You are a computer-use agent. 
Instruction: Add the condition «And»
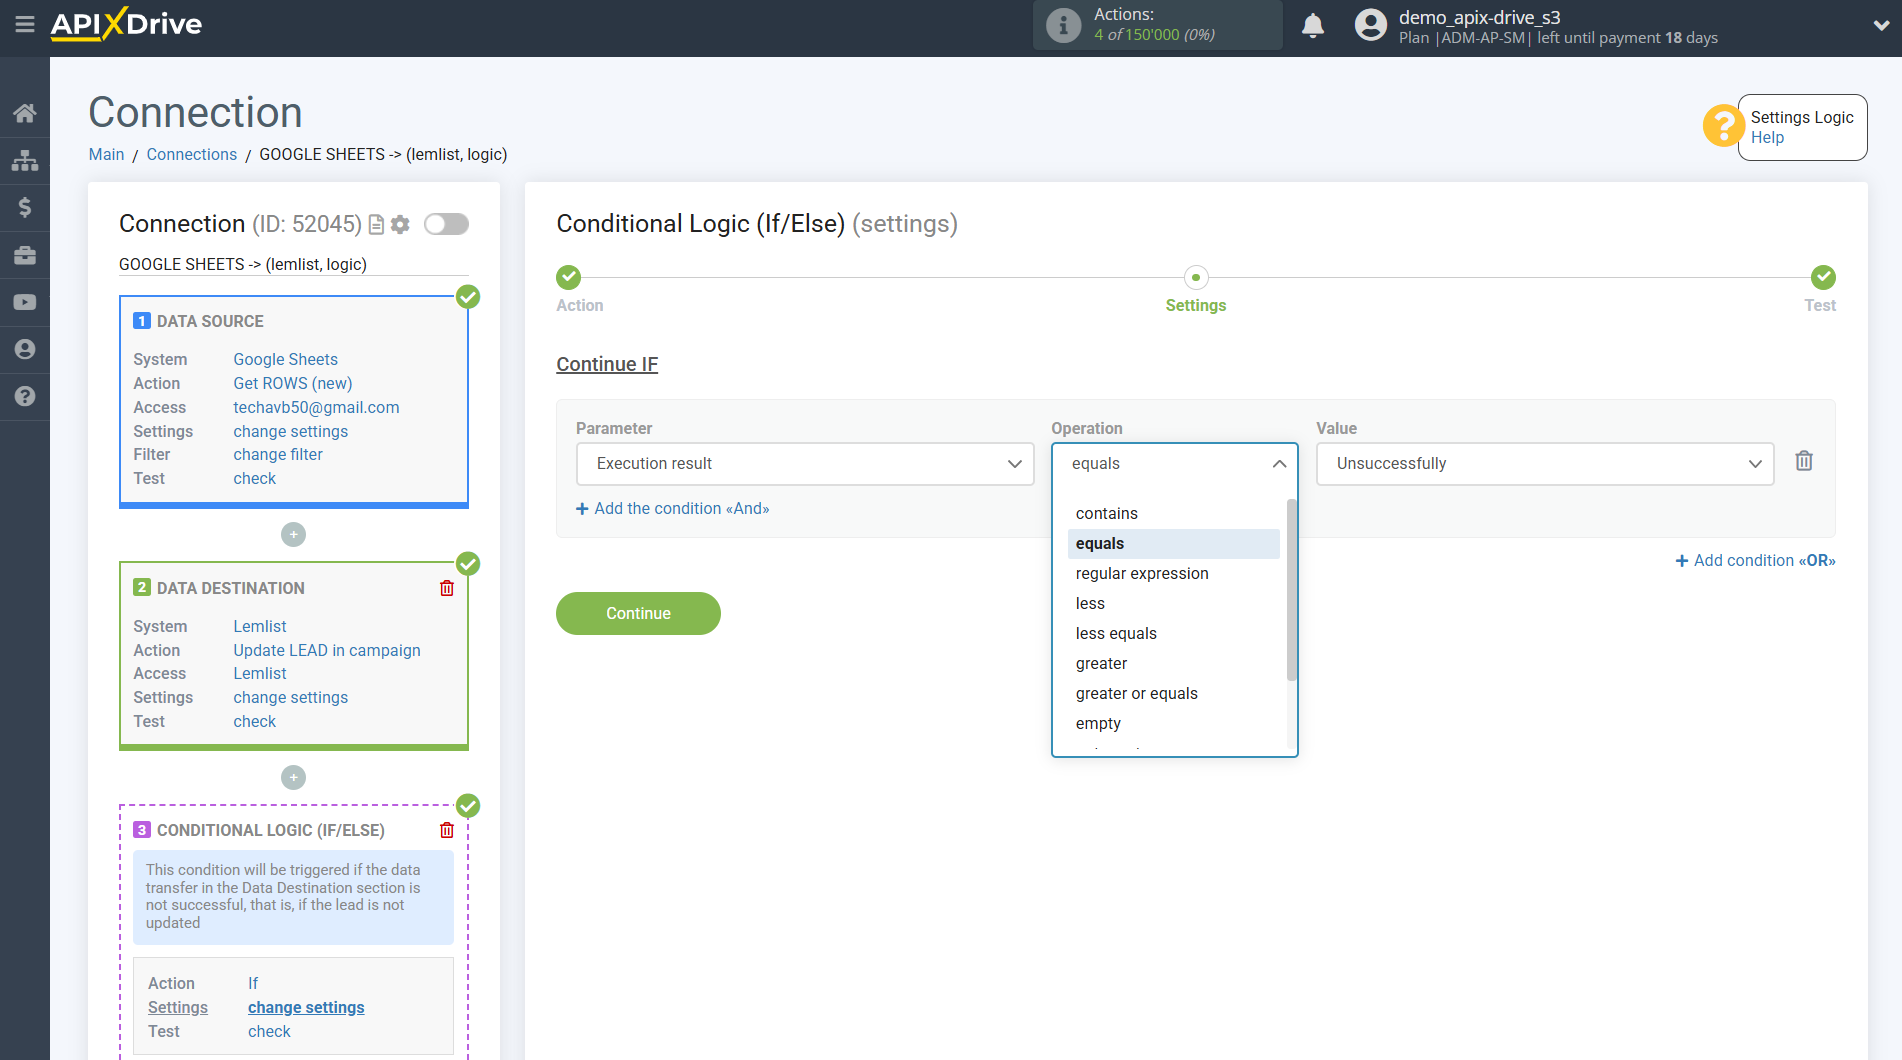(x=673, y=509)
